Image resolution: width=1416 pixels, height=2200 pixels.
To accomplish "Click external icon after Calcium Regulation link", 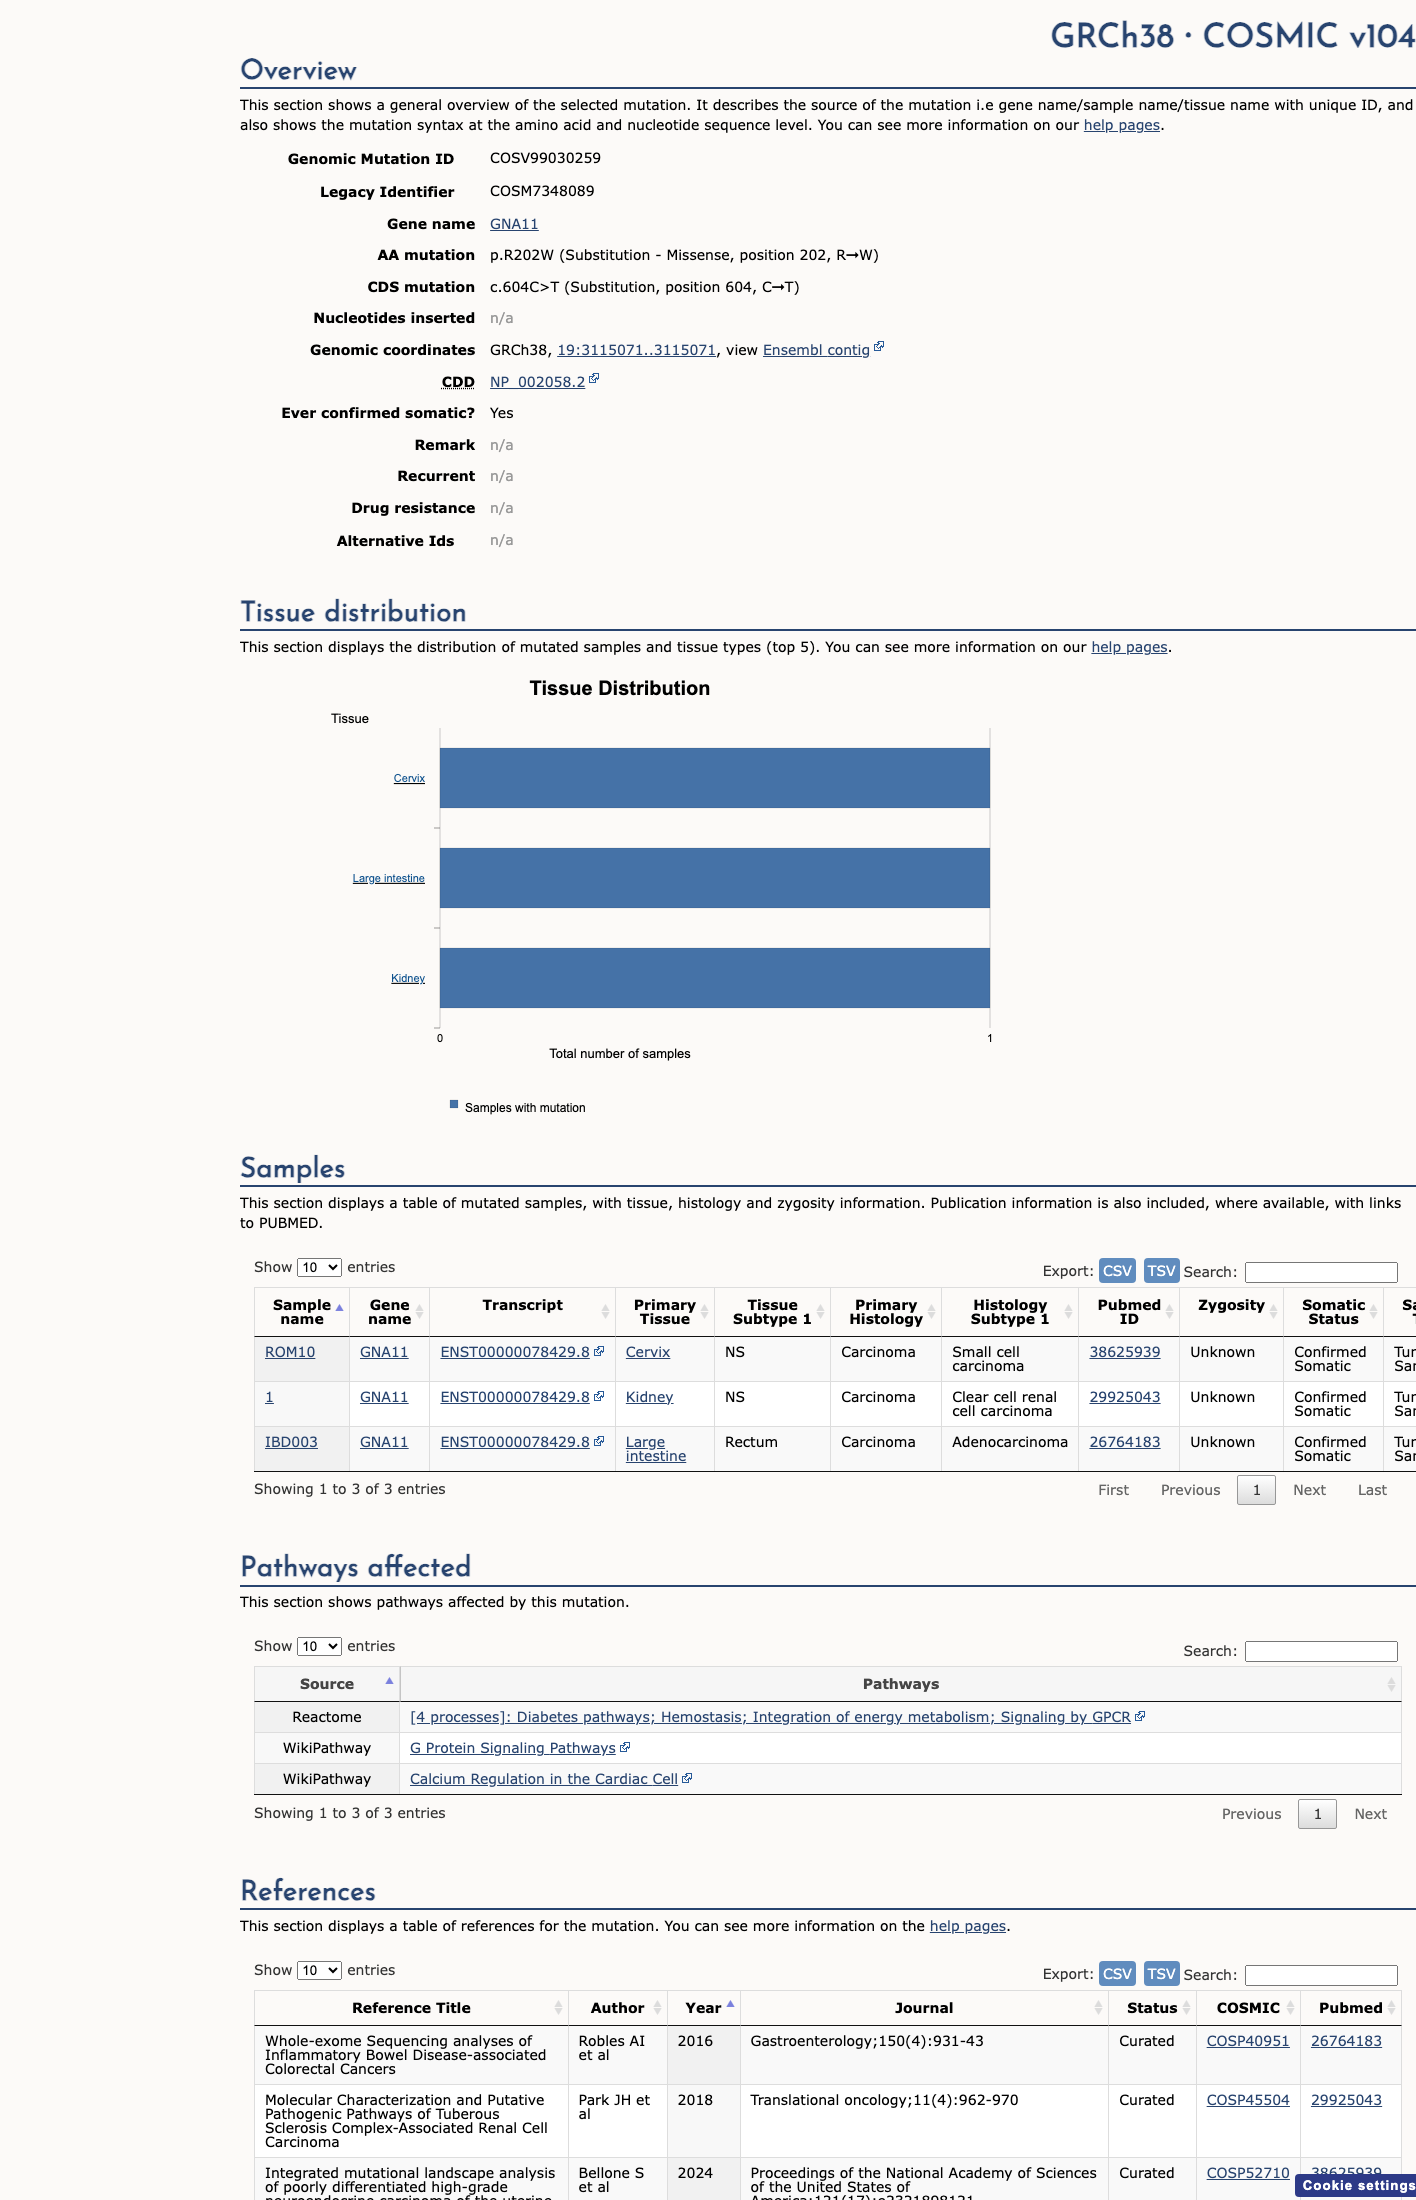I will [x=687, y=1778].
